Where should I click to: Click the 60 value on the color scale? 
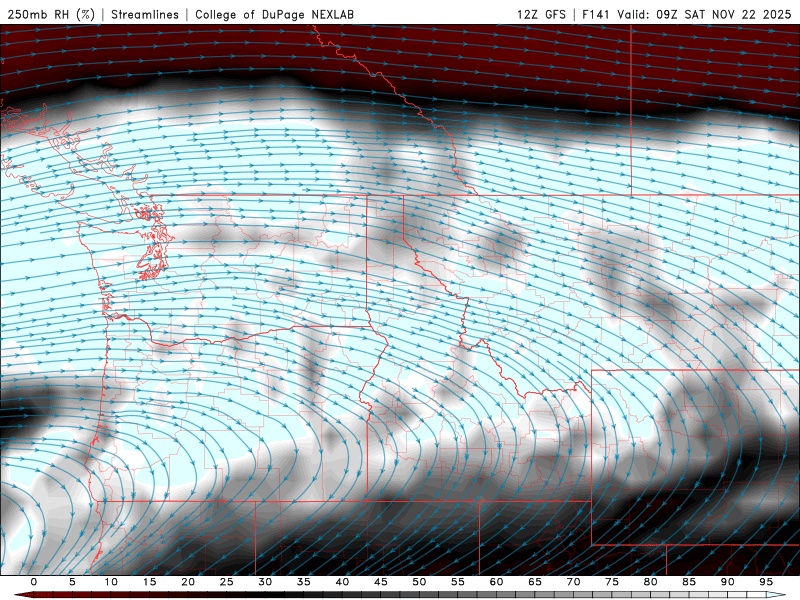tap(496, 582)
